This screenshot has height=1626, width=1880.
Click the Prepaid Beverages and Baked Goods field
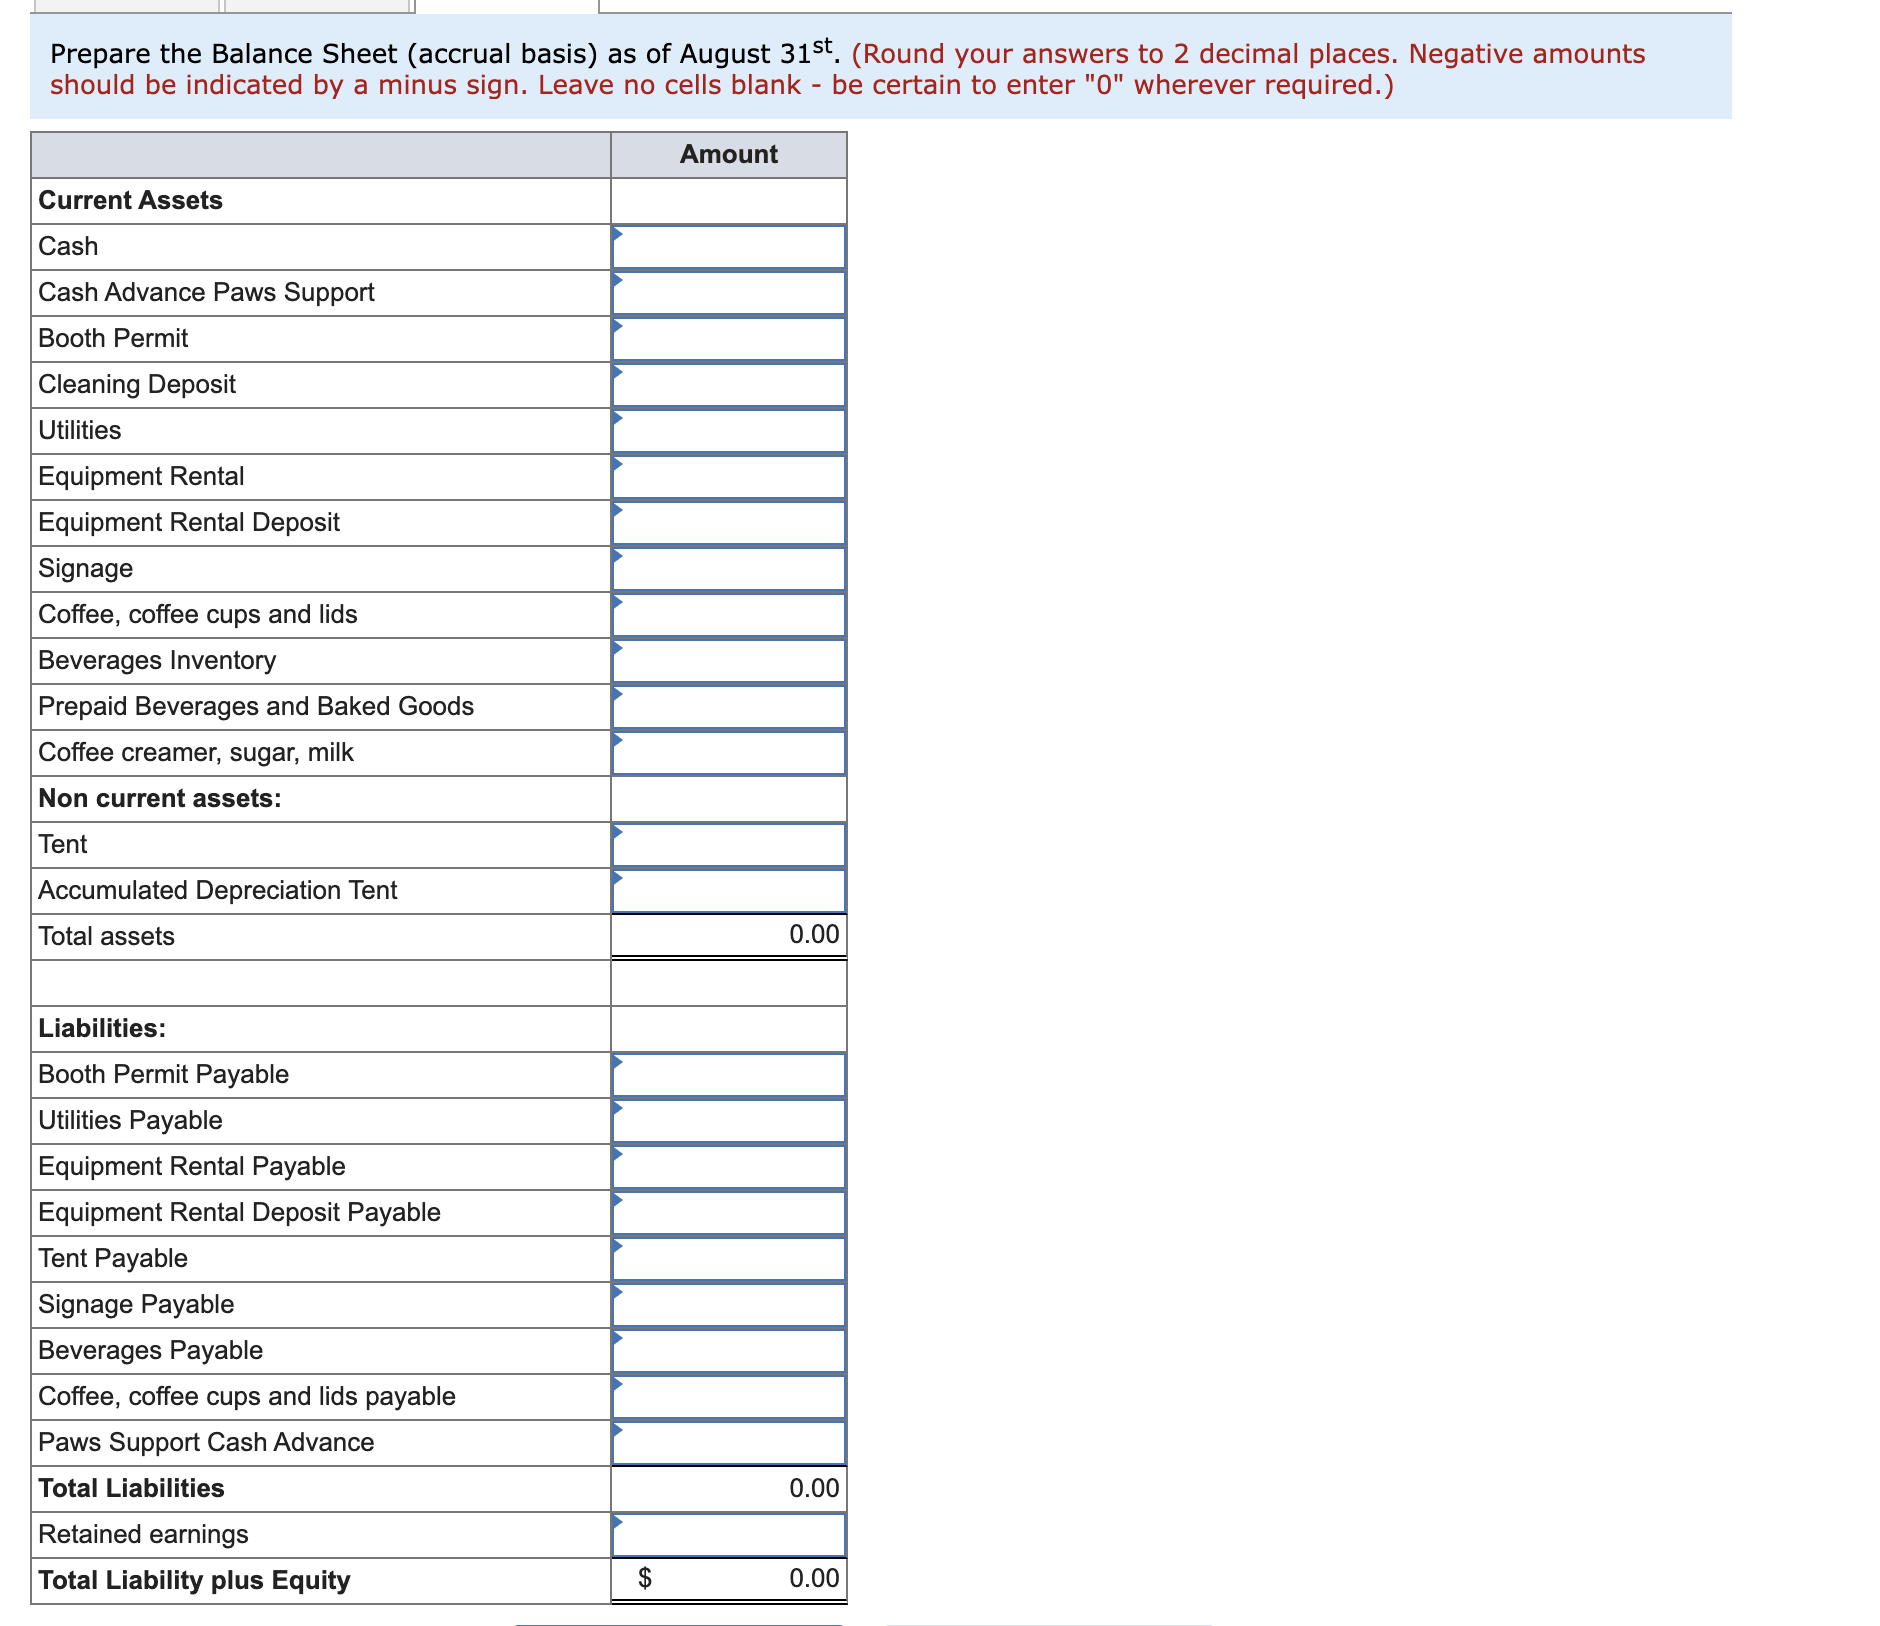(x=729, y=707)
